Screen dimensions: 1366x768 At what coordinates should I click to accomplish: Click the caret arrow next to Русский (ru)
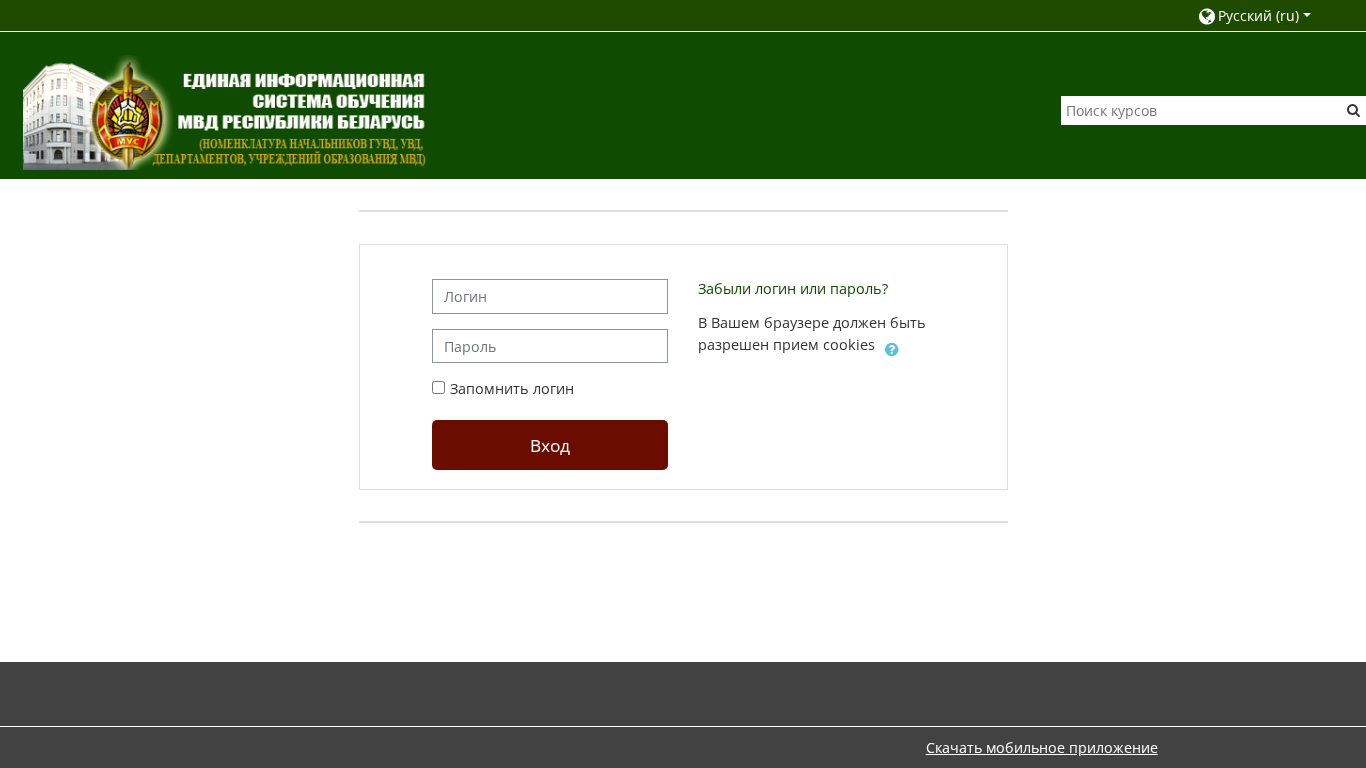click(x=1307, y=16)
